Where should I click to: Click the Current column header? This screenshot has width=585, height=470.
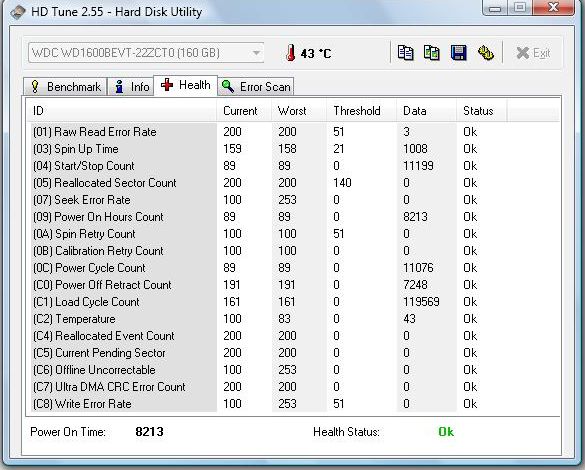click(244, 111)
